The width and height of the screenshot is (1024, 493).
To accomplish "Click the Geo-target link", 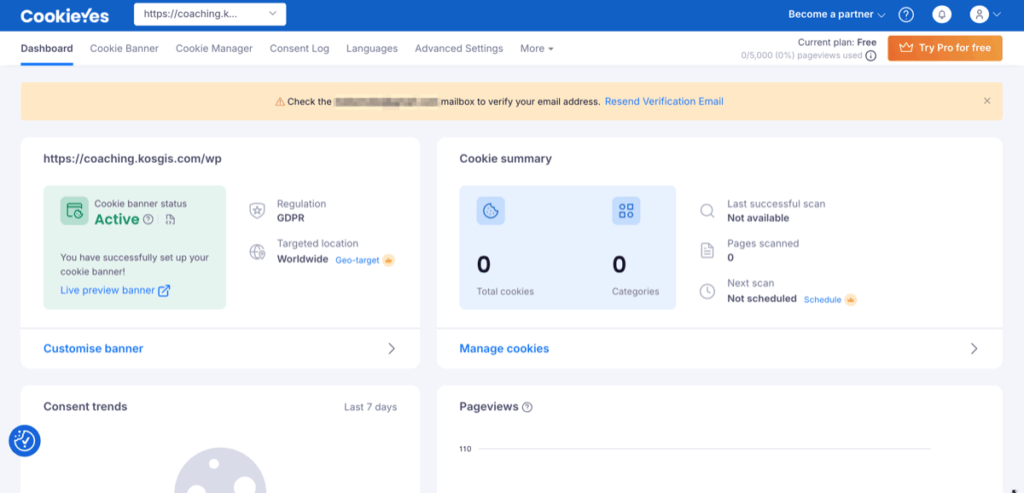I will pos(357,260).
